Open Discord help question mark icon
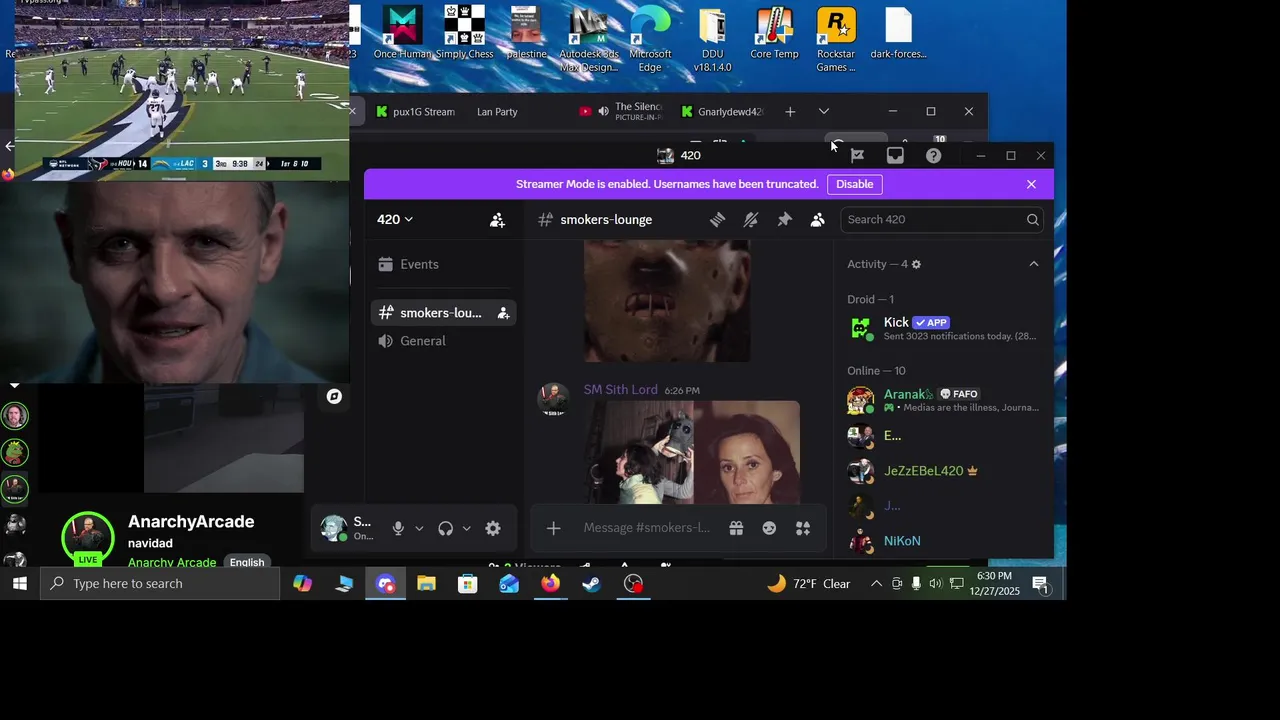1280x720 pixels. pyautogui.click(x=933, y=156)
